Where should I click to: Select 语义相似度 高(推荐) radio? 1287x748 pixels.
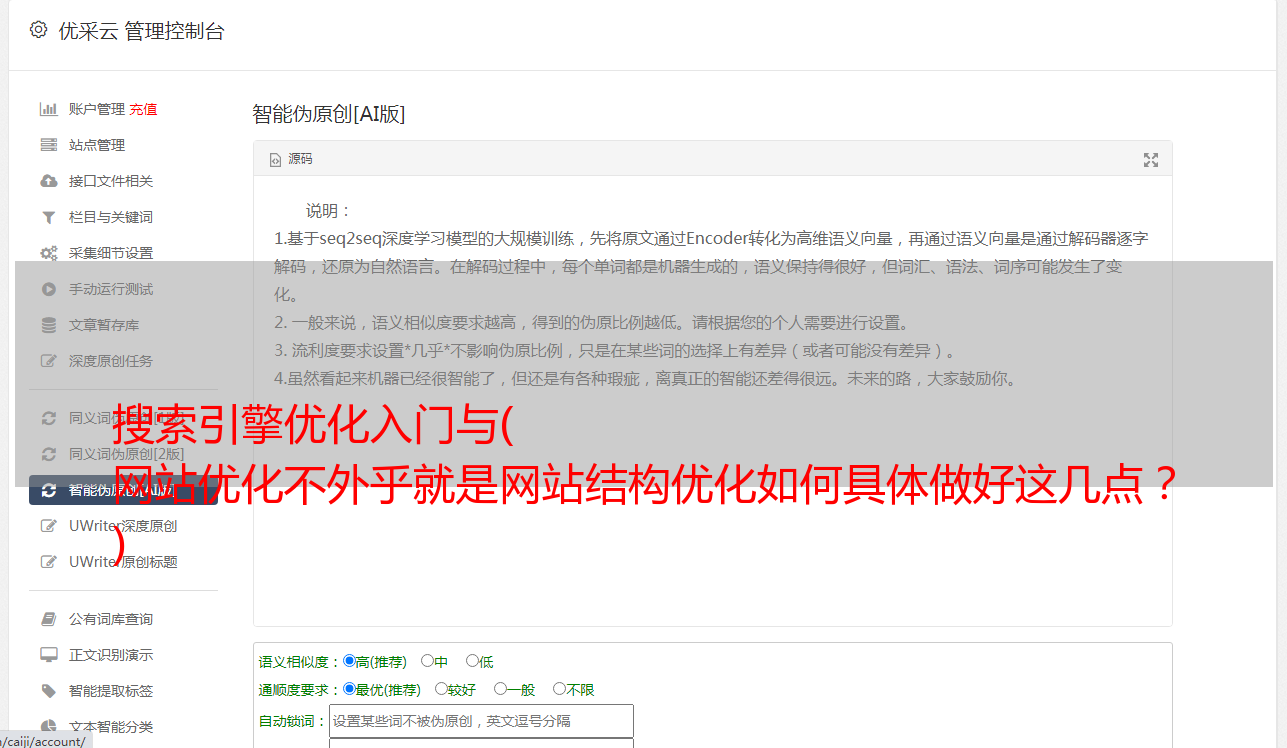[x=349, y=661]
